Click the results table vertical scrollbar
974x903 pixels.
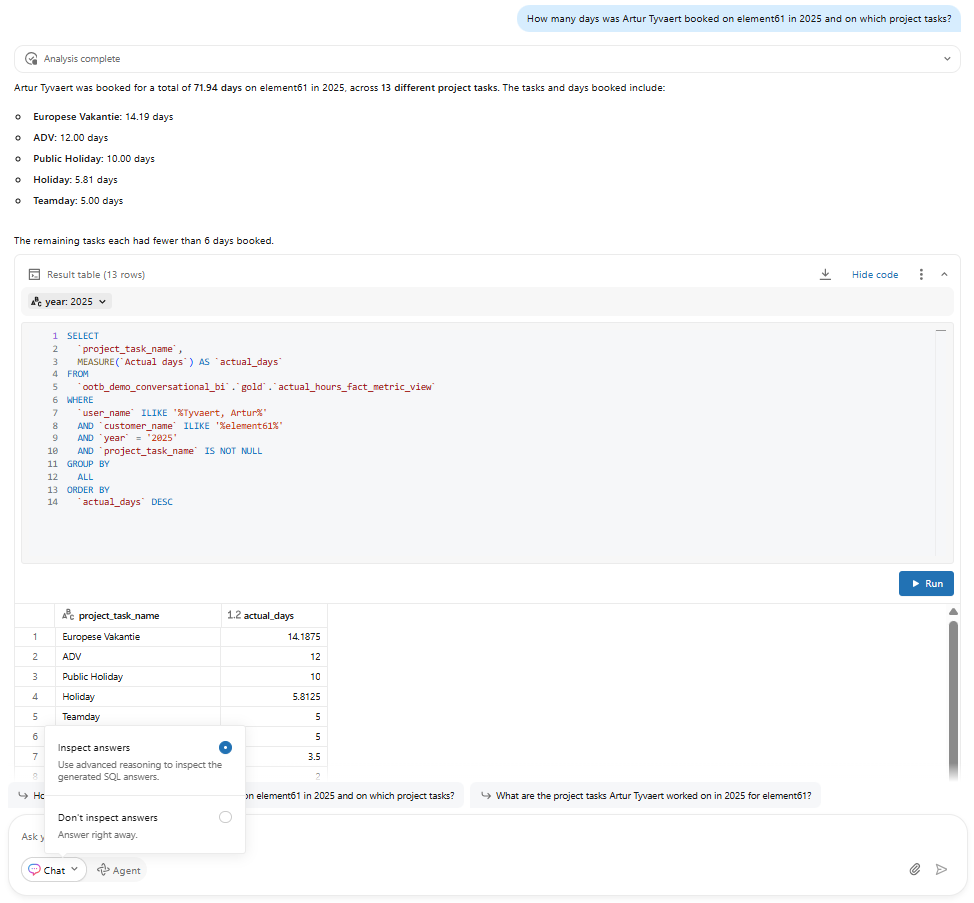(952, 690)
